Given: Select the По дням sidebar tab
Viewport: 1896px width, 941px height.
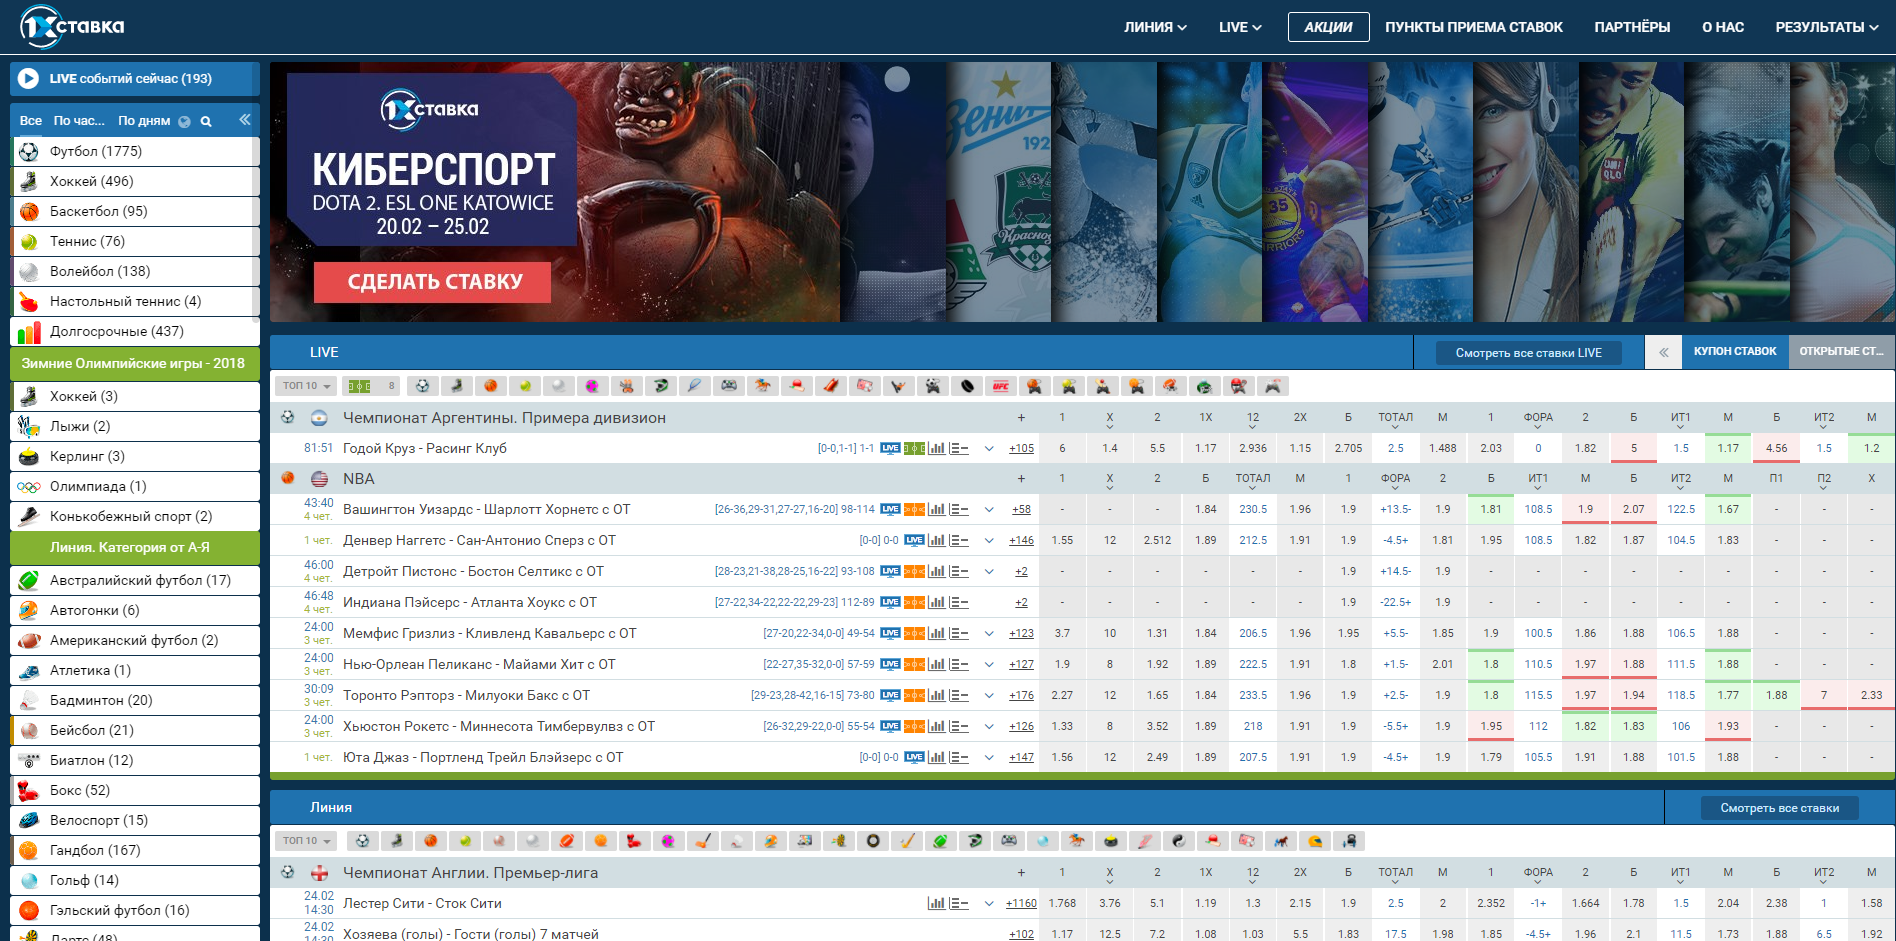Looking at the screenshot, I should 144,121.
